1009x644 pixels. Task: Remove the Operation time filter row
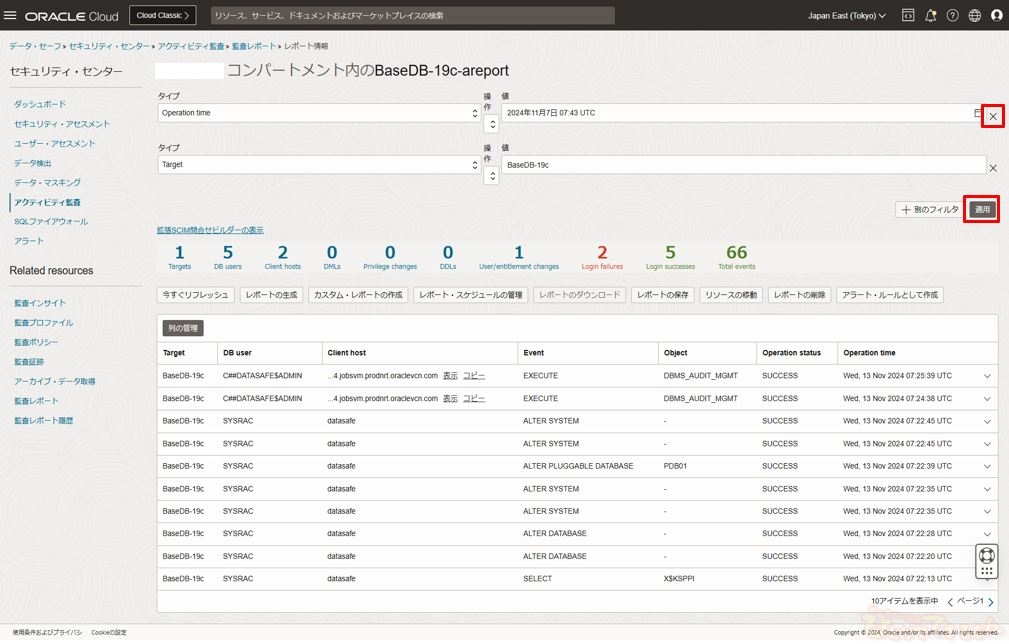(x=992, y=116)
